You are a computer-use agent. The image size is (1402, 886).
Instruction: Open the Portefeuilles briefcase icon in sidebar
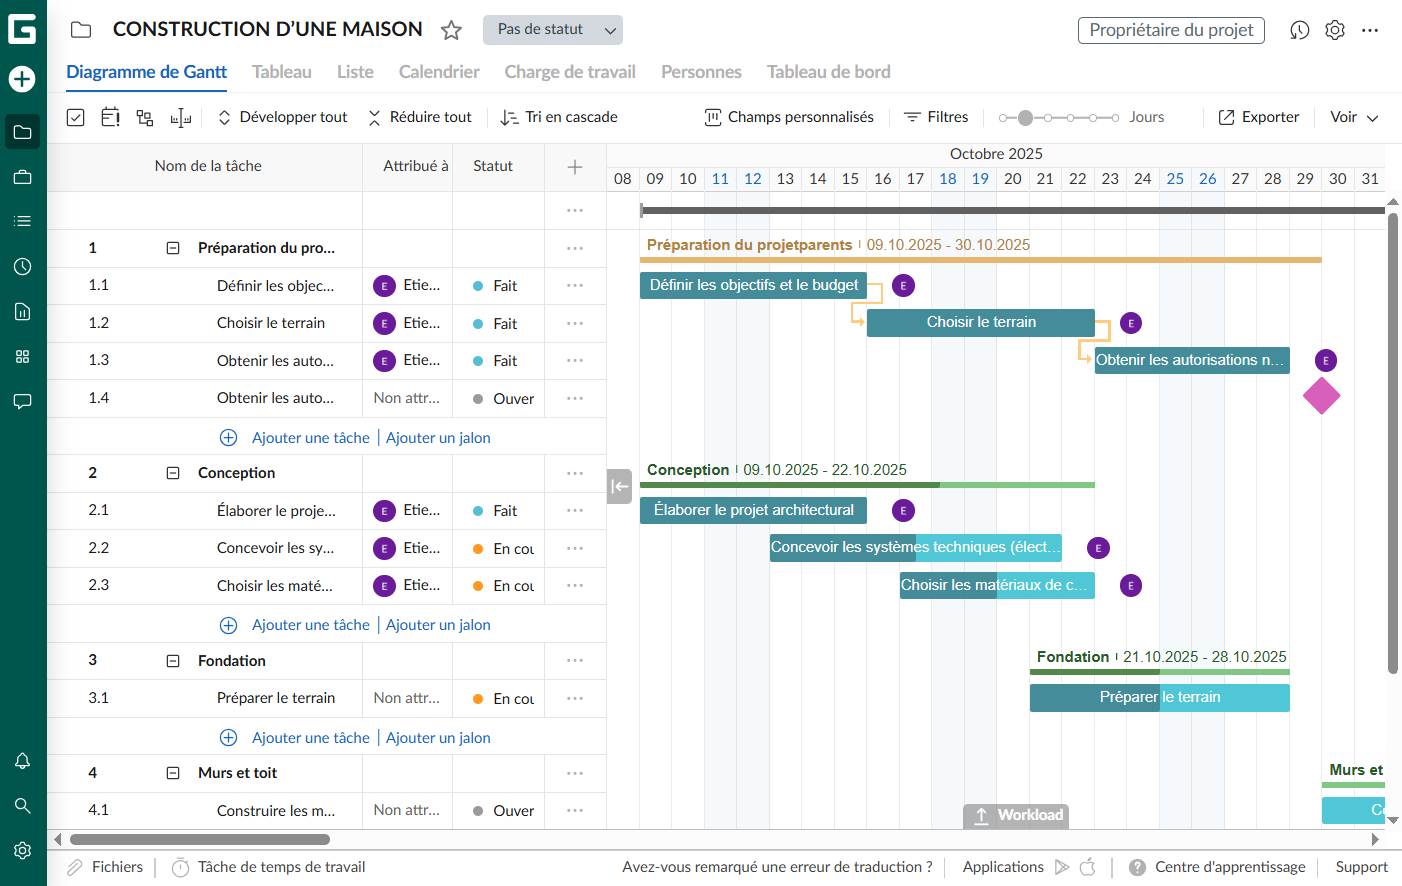(22, 176)
